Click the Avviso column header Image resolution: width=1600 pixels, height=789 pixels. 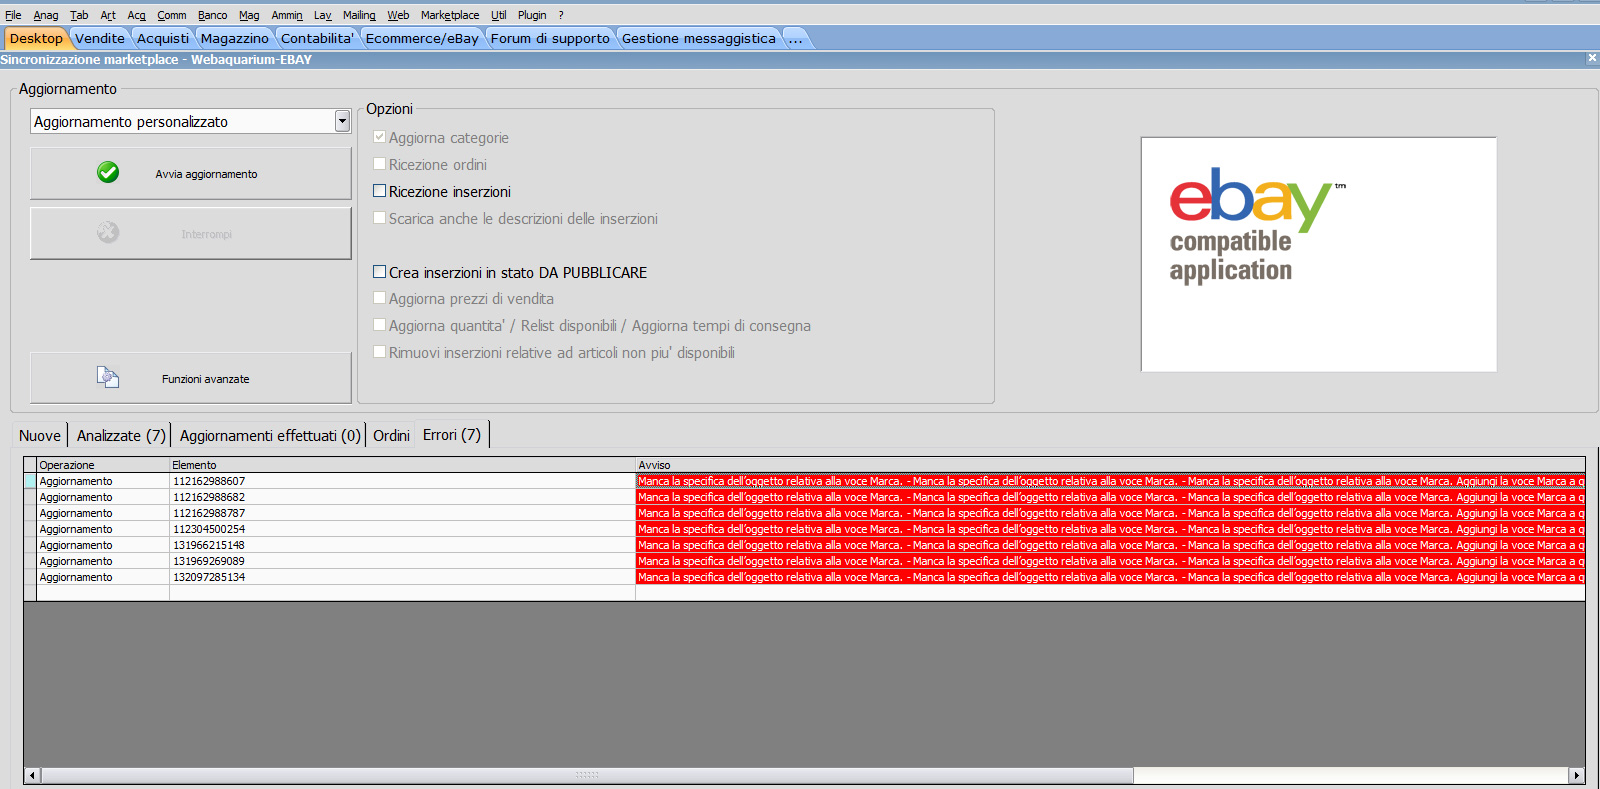tap(1110, 465)
